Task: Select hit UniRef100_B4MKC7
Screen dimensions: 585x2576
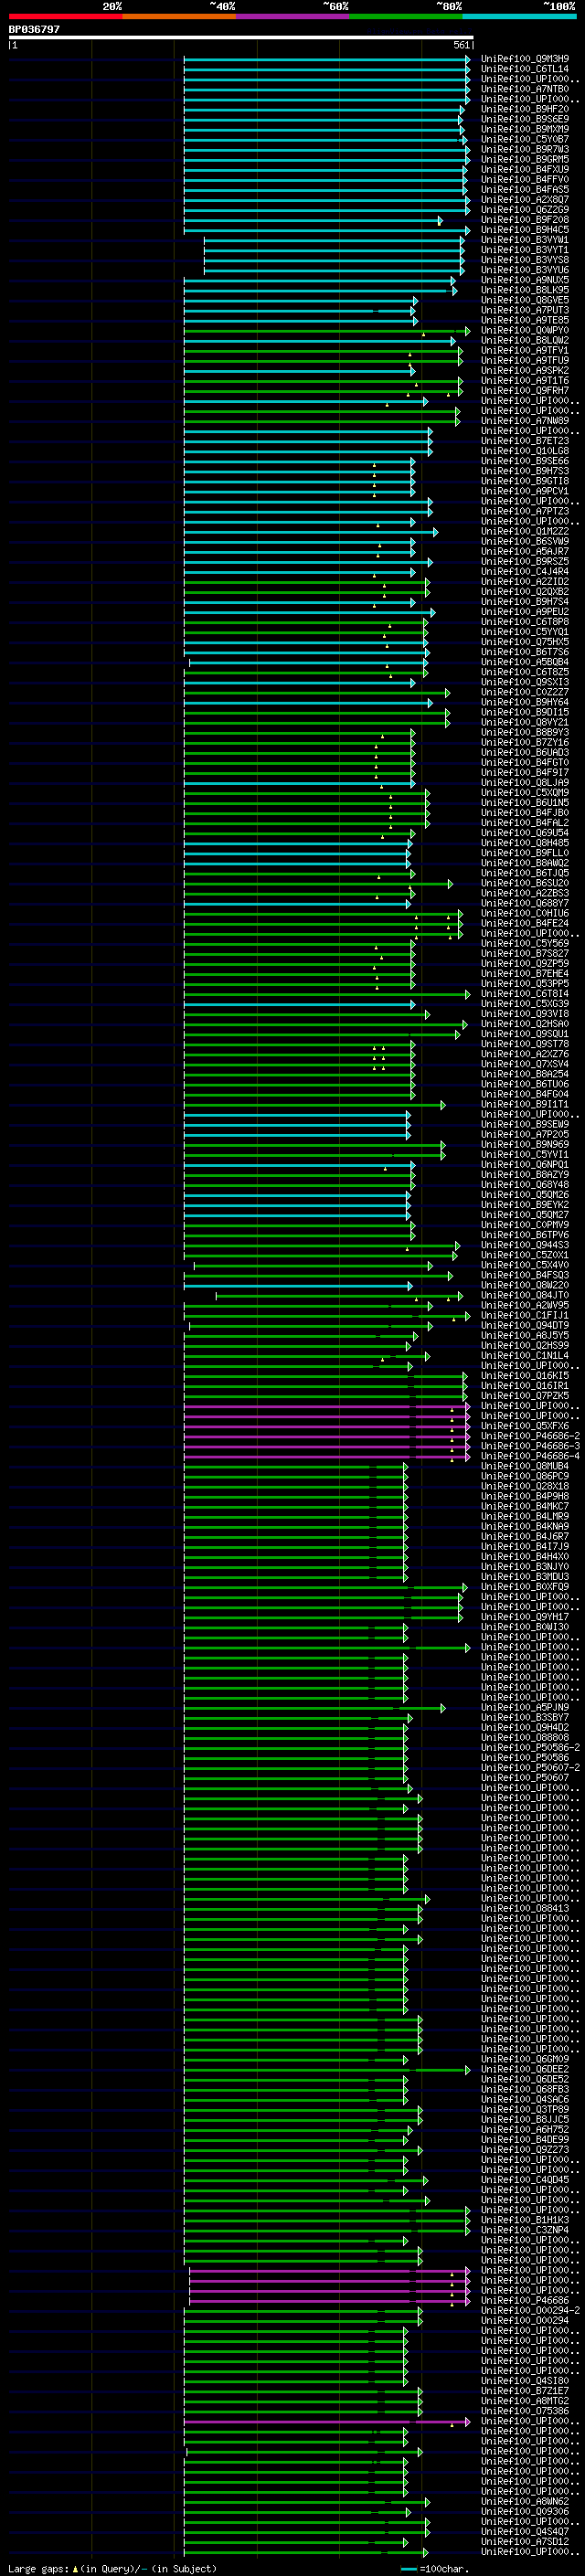Action: (x=525, y=1506)
